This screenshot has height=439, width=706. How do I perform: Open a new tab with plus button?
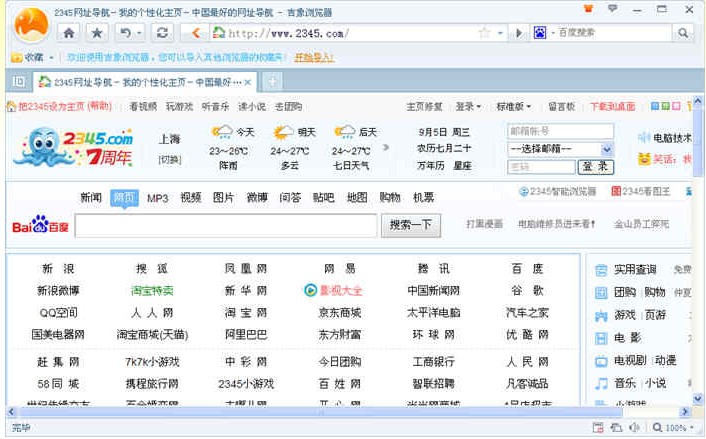(x=272, y=81)
